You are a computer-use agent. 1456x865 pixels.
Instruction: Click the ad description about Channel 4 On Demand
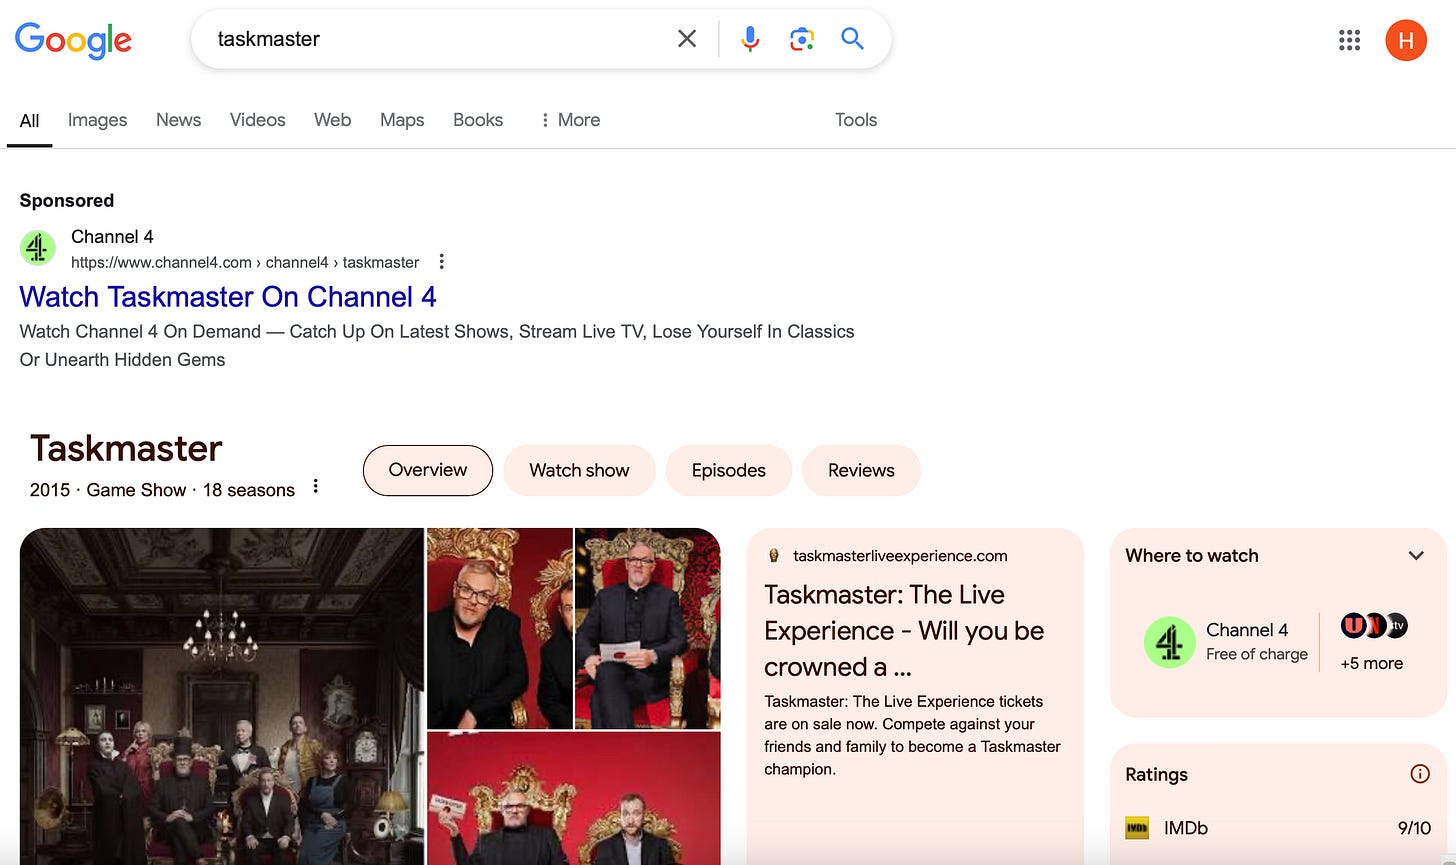[437, 345]
